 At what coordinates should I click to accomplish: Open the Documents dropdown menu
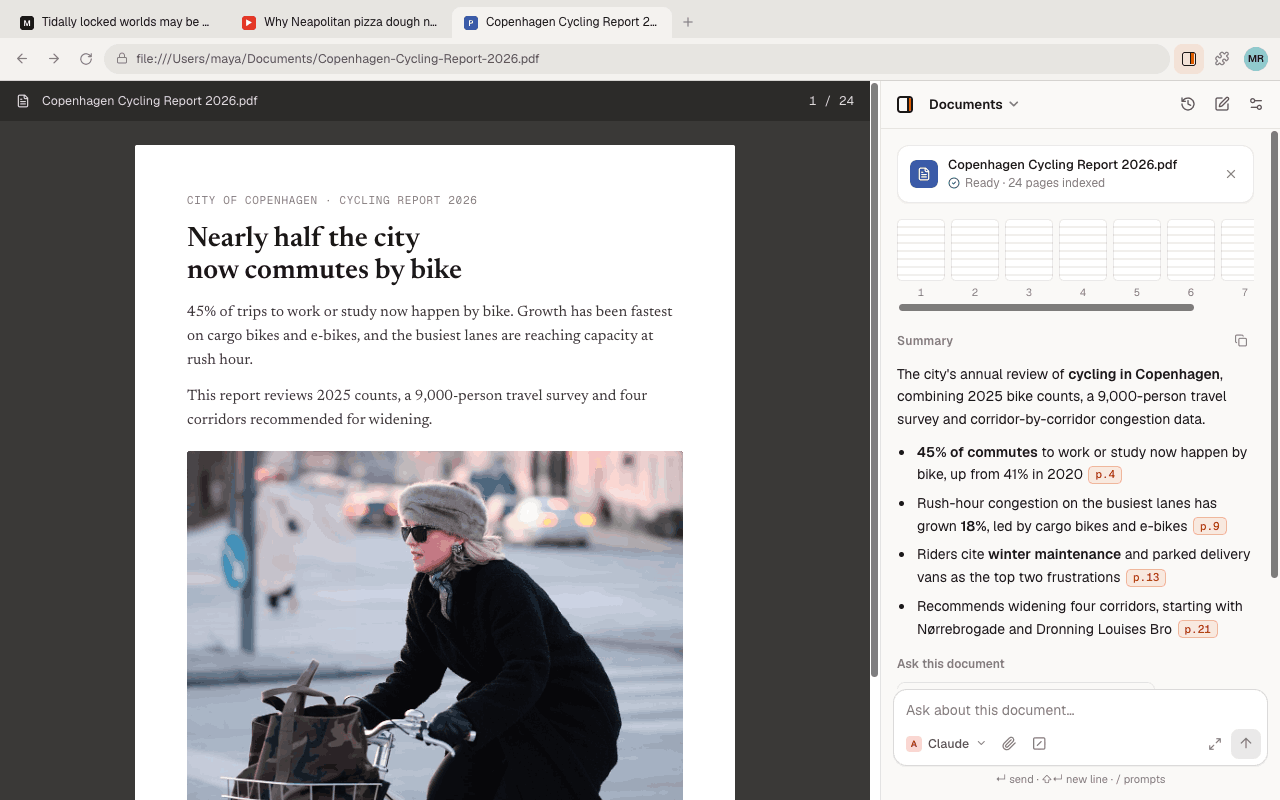(x=973, y=104)
